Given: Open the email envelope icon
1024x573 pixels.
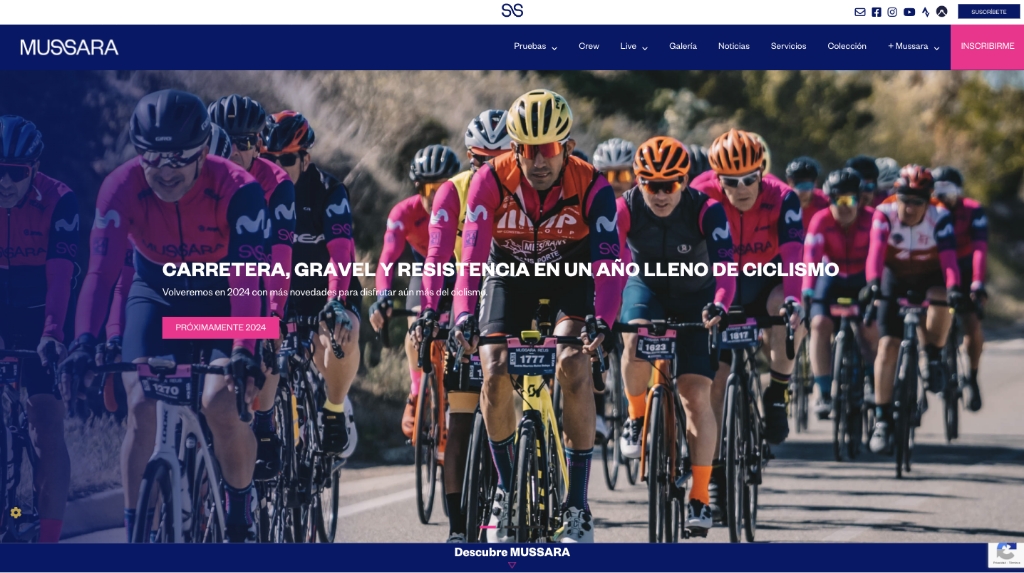Looking at the screenshot, I should (x=859, y=12).
